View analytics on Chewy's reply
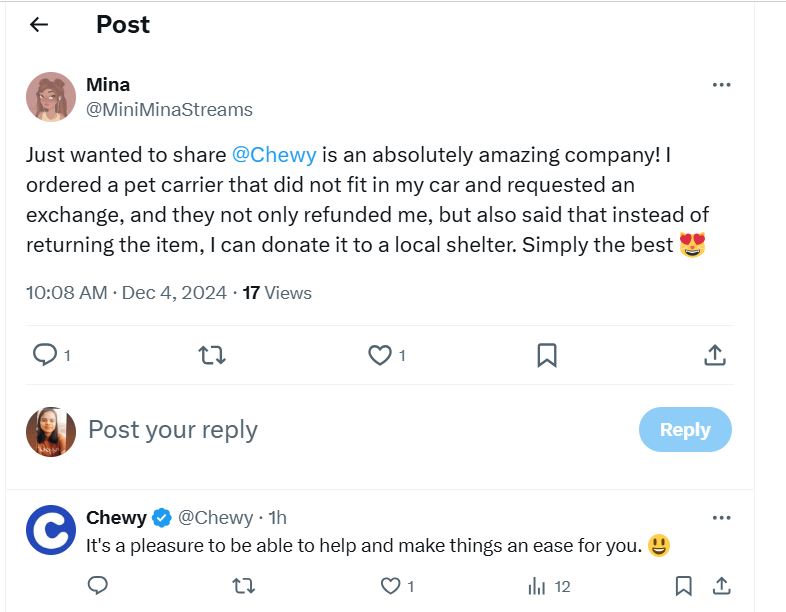The height and width of the screenshot is (612, 786). click(x=537, y=585)
